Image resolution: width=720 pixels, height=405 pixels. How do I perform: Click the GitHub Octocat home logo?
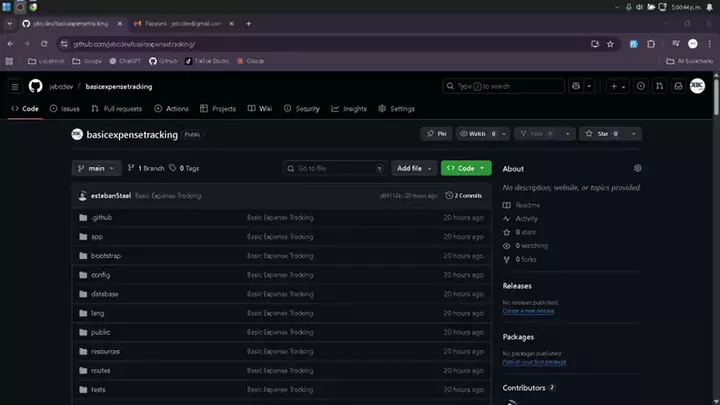point(35,86)
